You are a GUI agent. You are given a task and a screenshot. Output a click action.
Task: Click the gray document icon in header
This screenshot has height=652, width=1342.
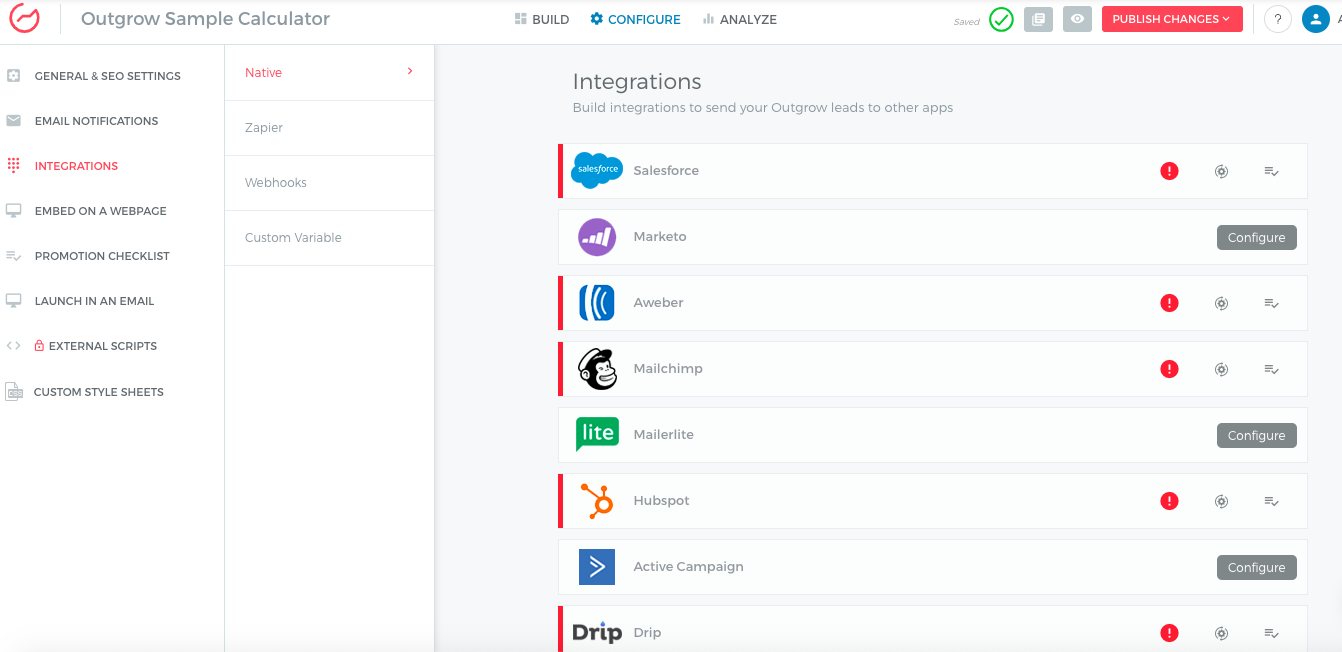(1038, 19)
